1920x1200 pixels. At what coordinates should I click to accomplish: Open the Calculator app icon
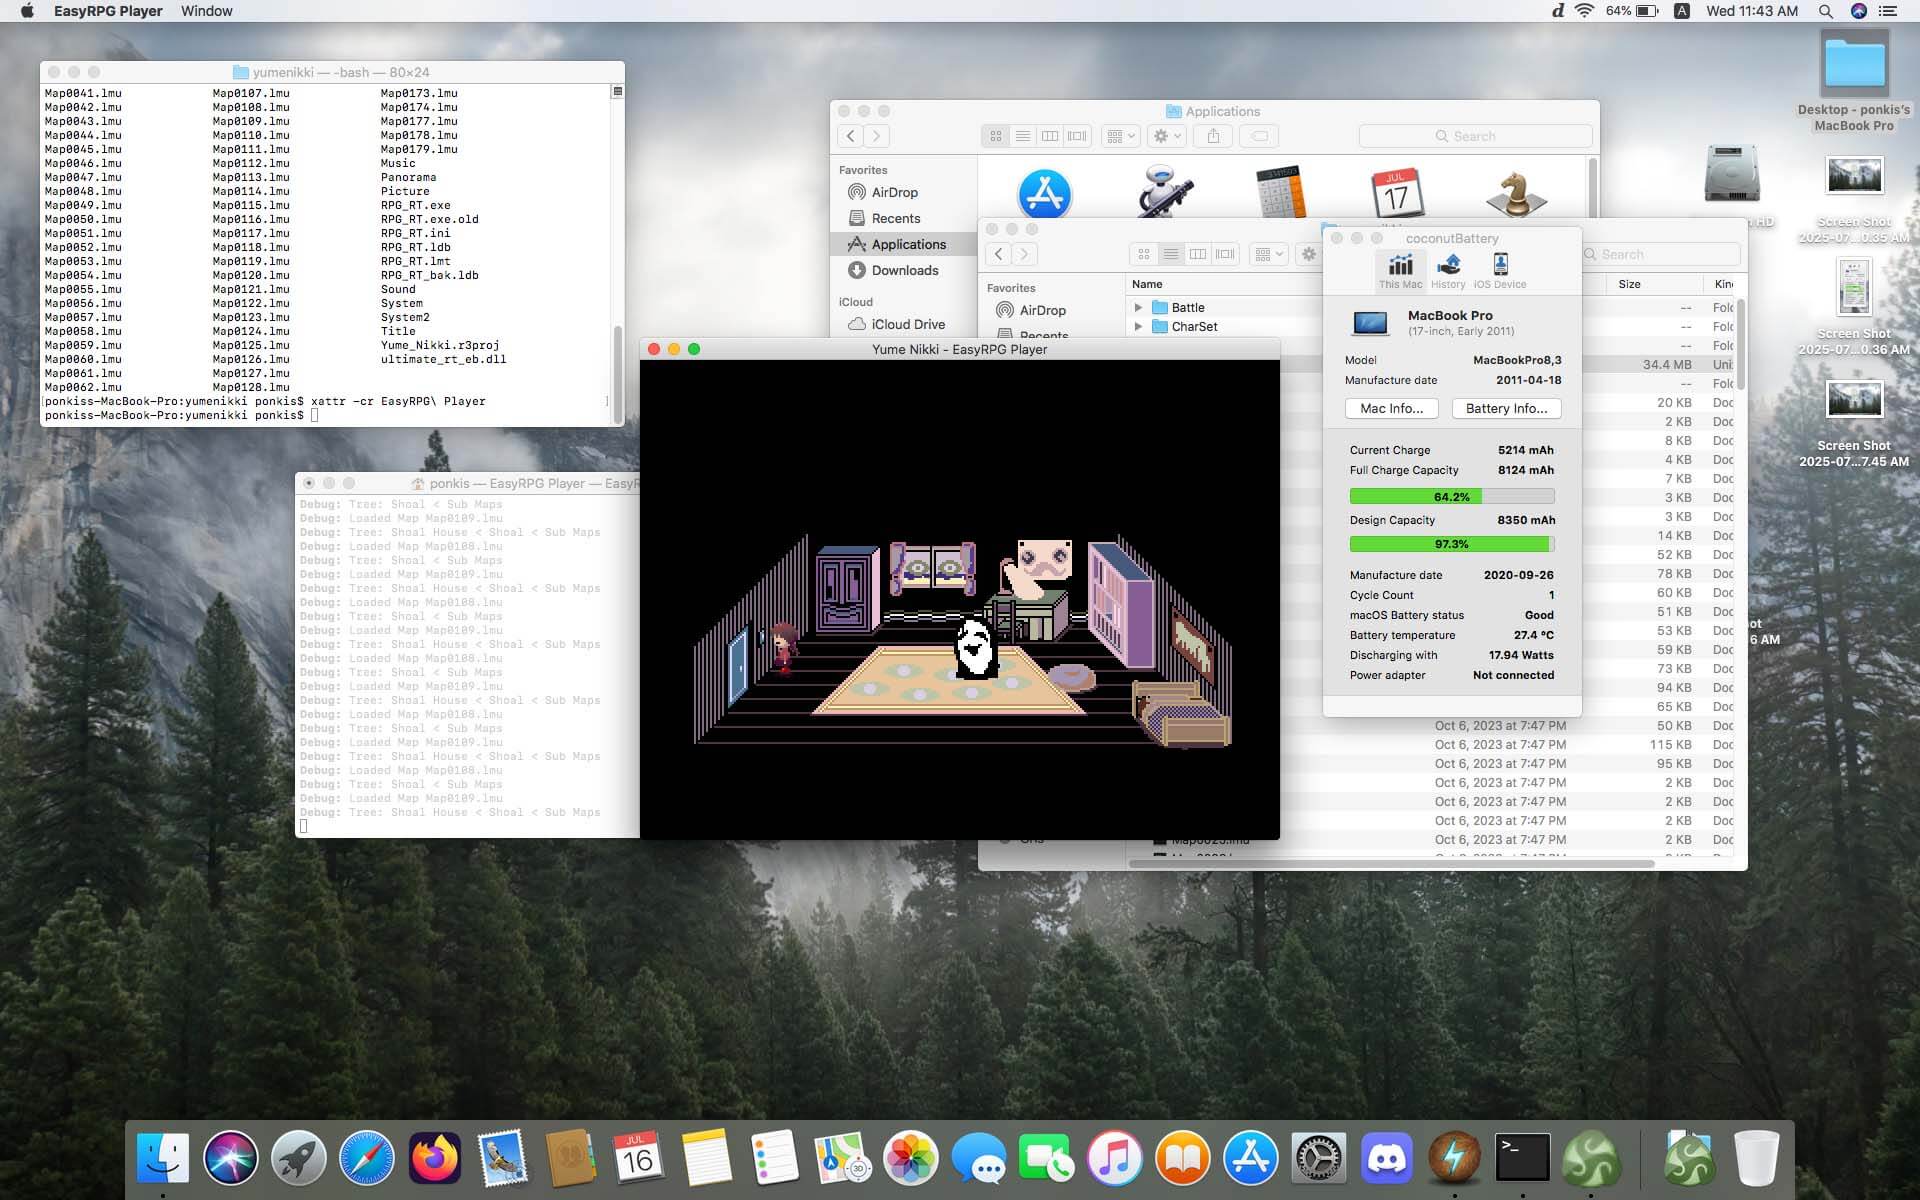[x=1281, y=192]
